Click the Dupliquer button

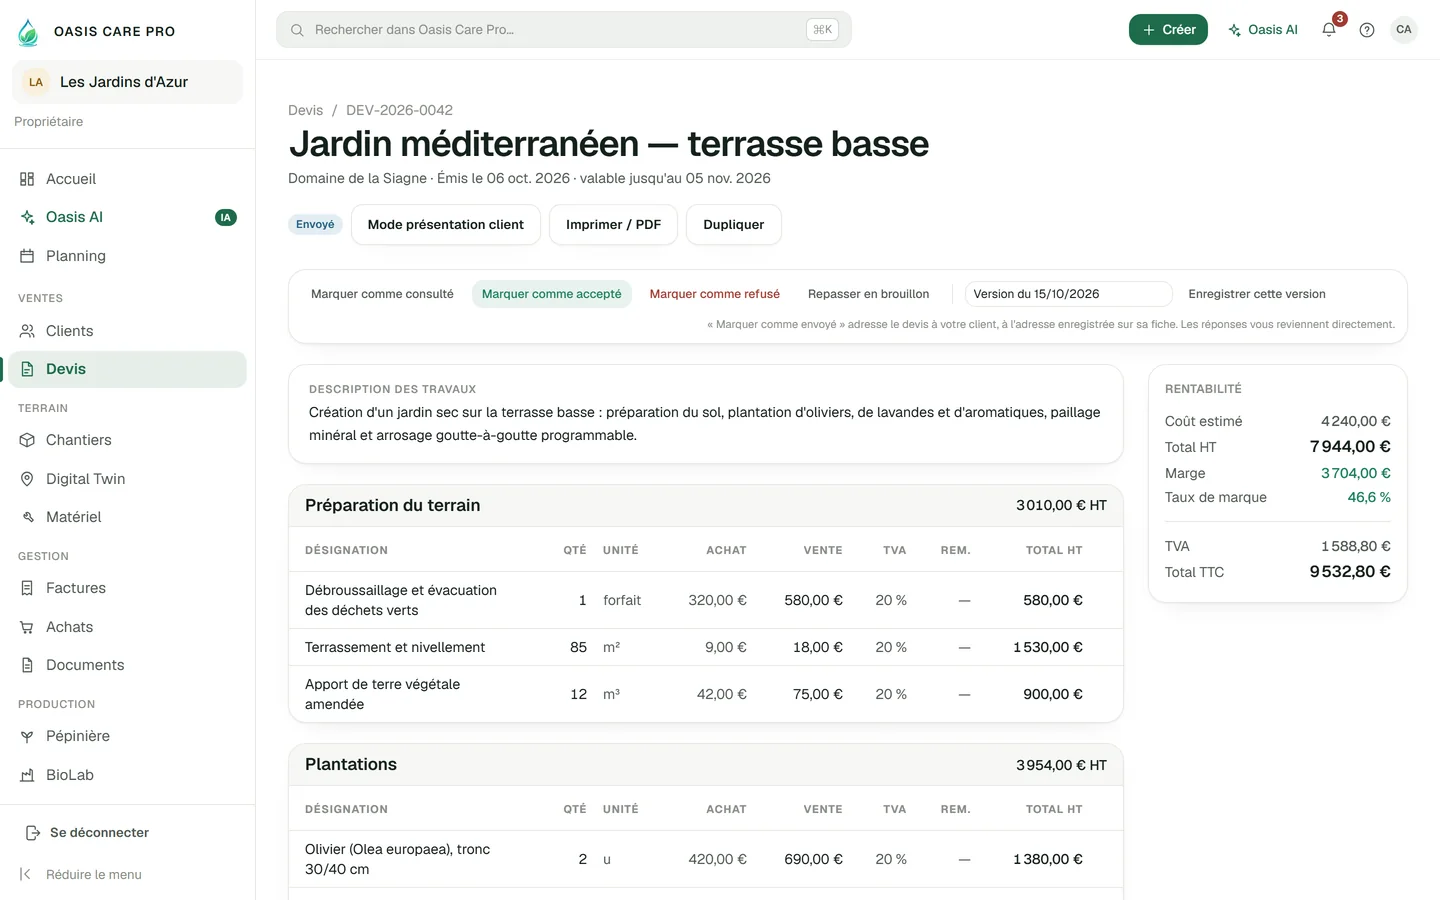[x=734, y=225]
